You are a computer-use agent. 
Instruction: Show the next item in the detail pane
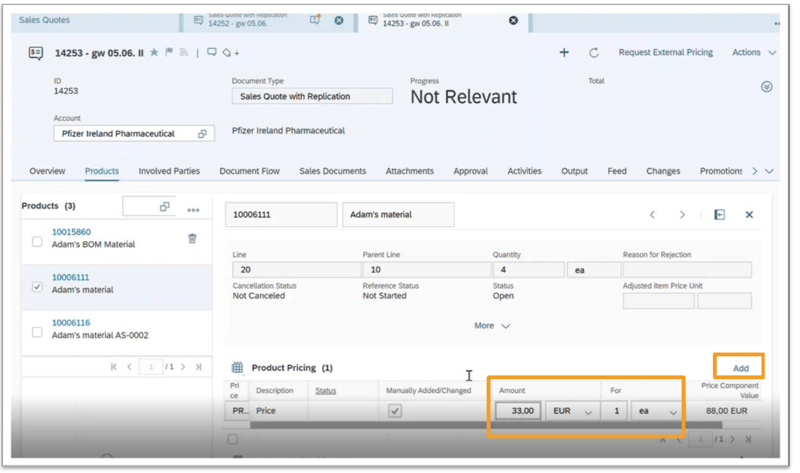coord(682,215)
